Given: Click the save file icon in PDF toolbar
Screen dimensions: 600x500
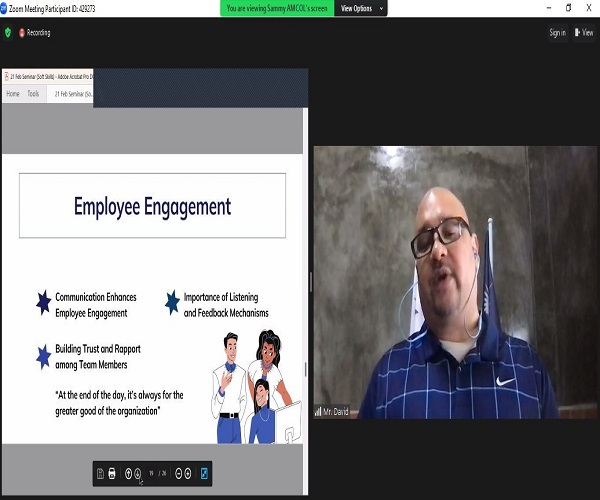Looking at the screenshot, I should click(x=100, y=474).
